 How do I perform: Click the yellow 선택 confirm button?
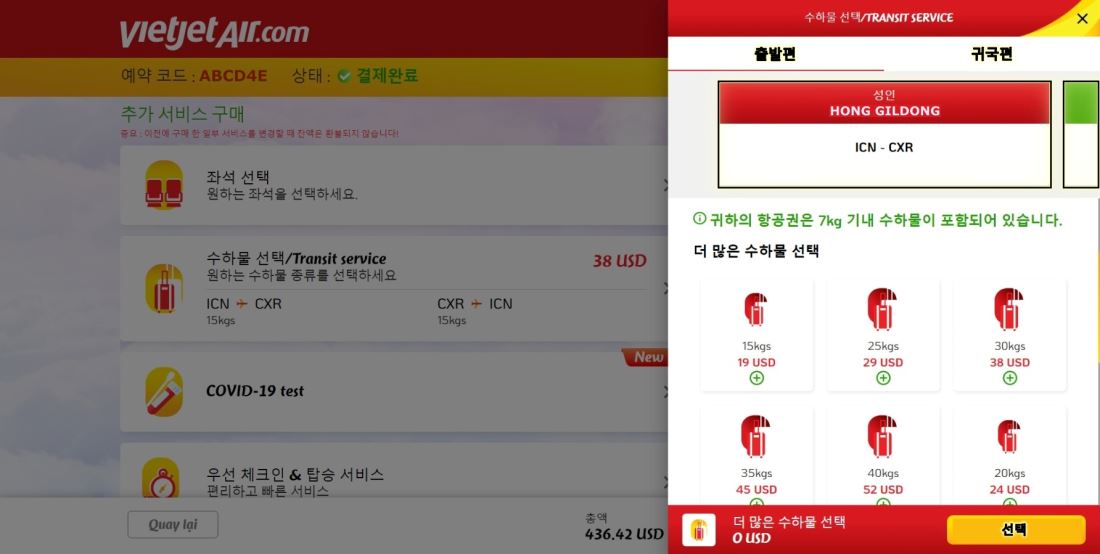[1015, 529]
